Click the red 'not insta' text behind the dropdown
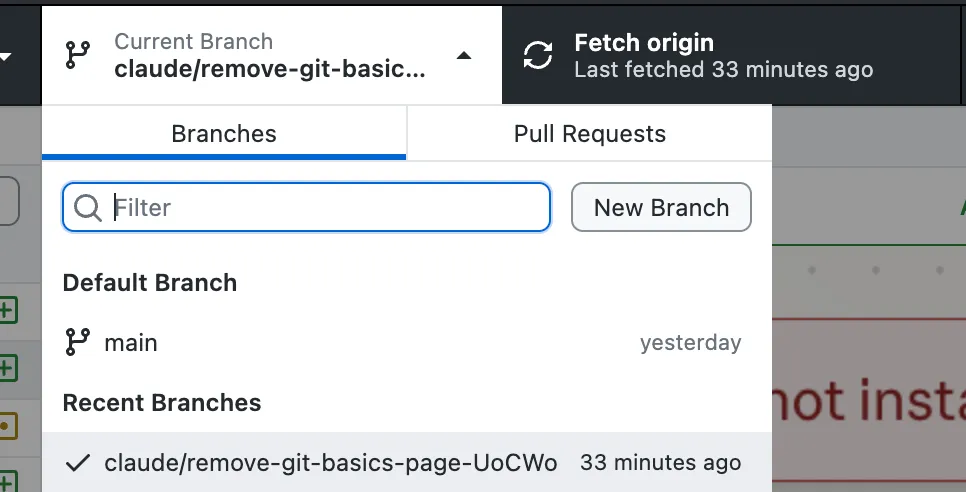Screen dimensions: 966x492 (x=868, y=402)
